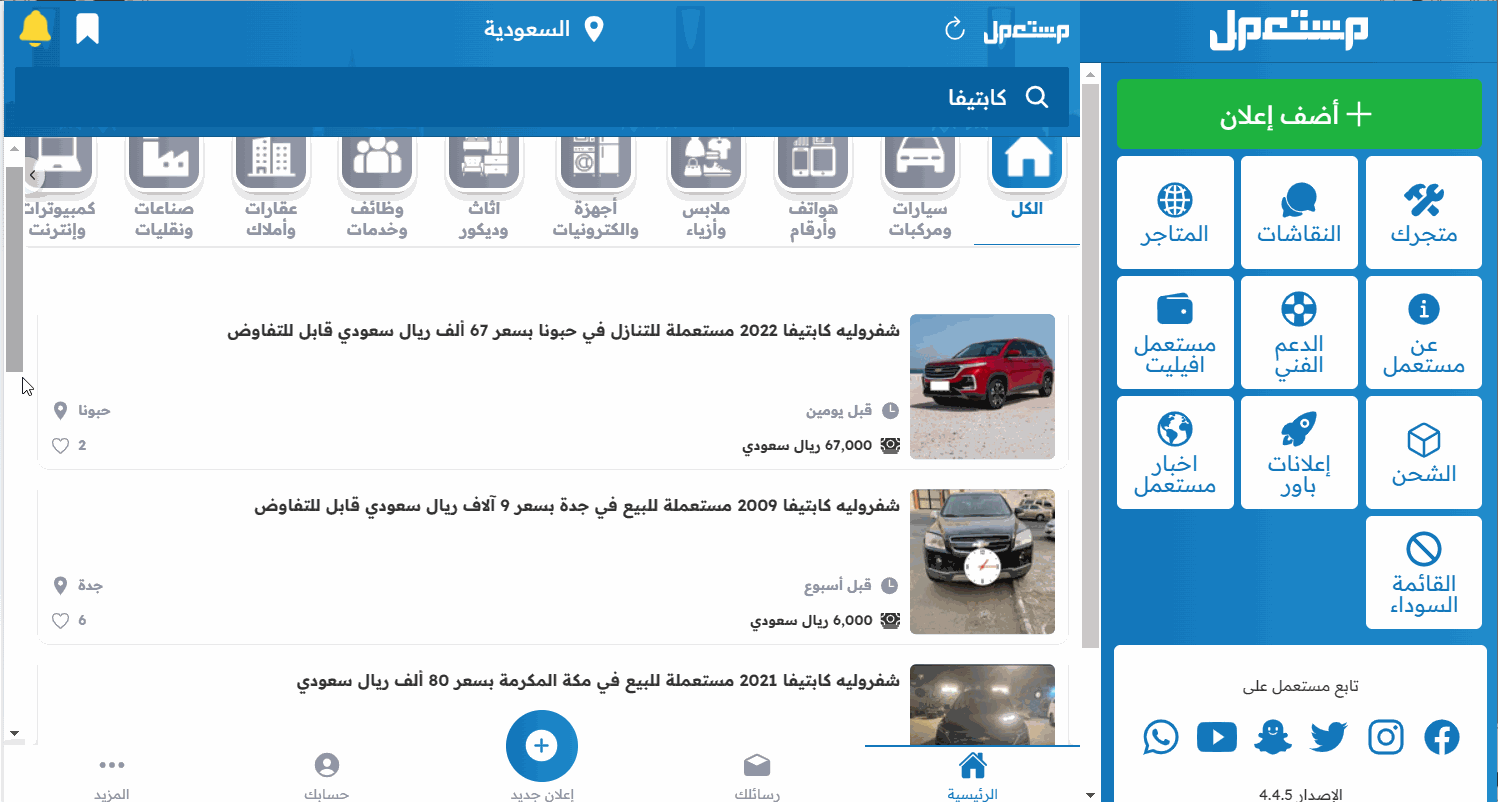Click the blue إعلان جديد plus button
The image size is (1498, 802).
pos(541,745)
